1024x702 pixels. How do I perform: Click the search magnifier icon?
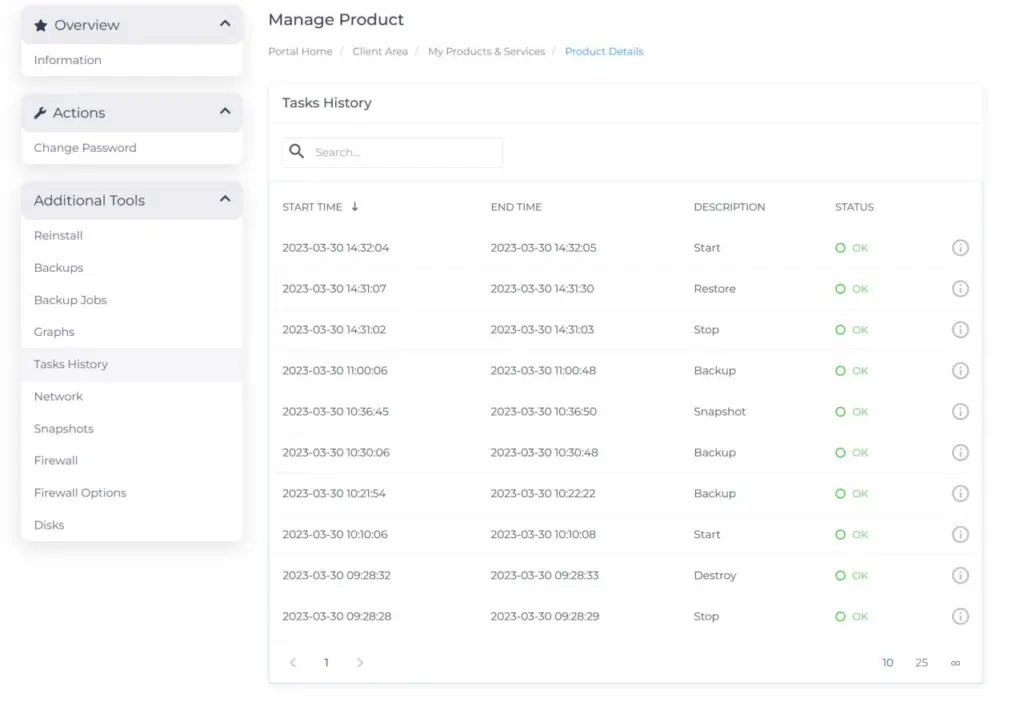[296, 152]
